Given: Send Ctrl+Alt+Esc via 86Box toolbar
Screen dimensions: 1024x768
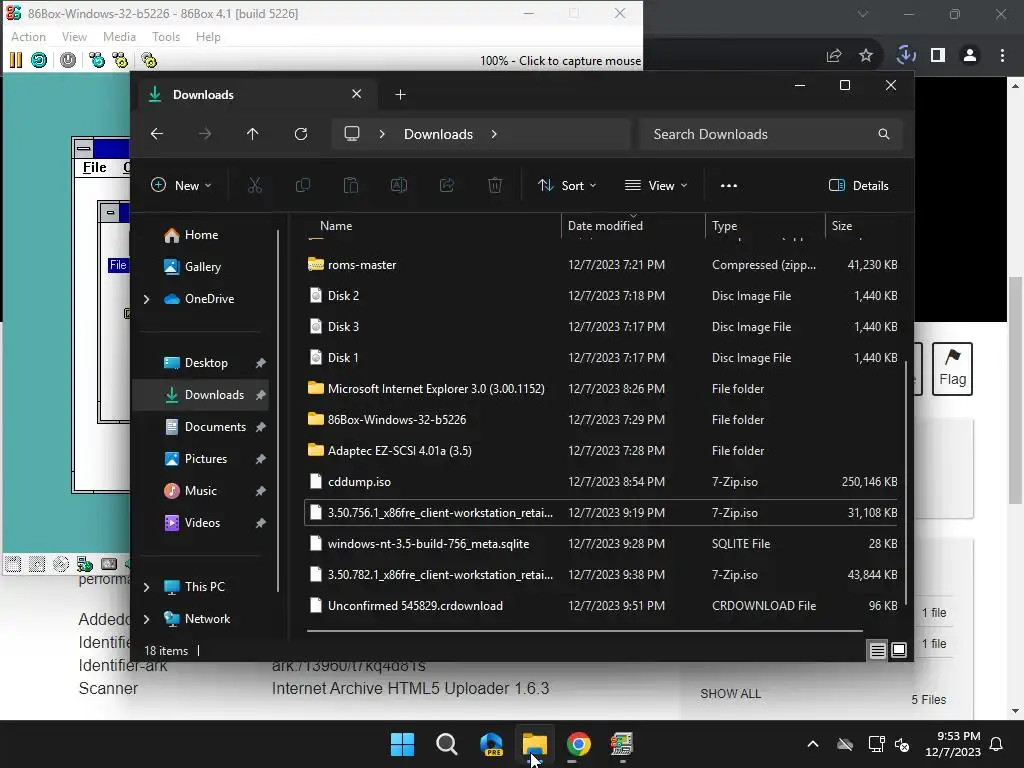Looking at the screenshot, I should pos(120,61).
